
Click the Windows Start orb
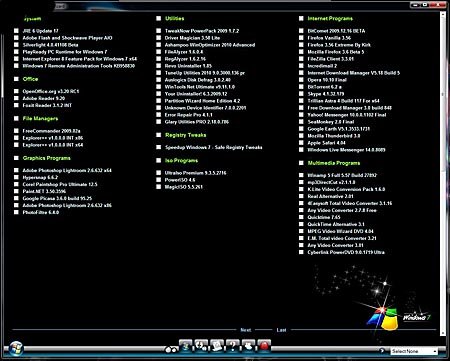pyautogui.click(x=16, y=348)
